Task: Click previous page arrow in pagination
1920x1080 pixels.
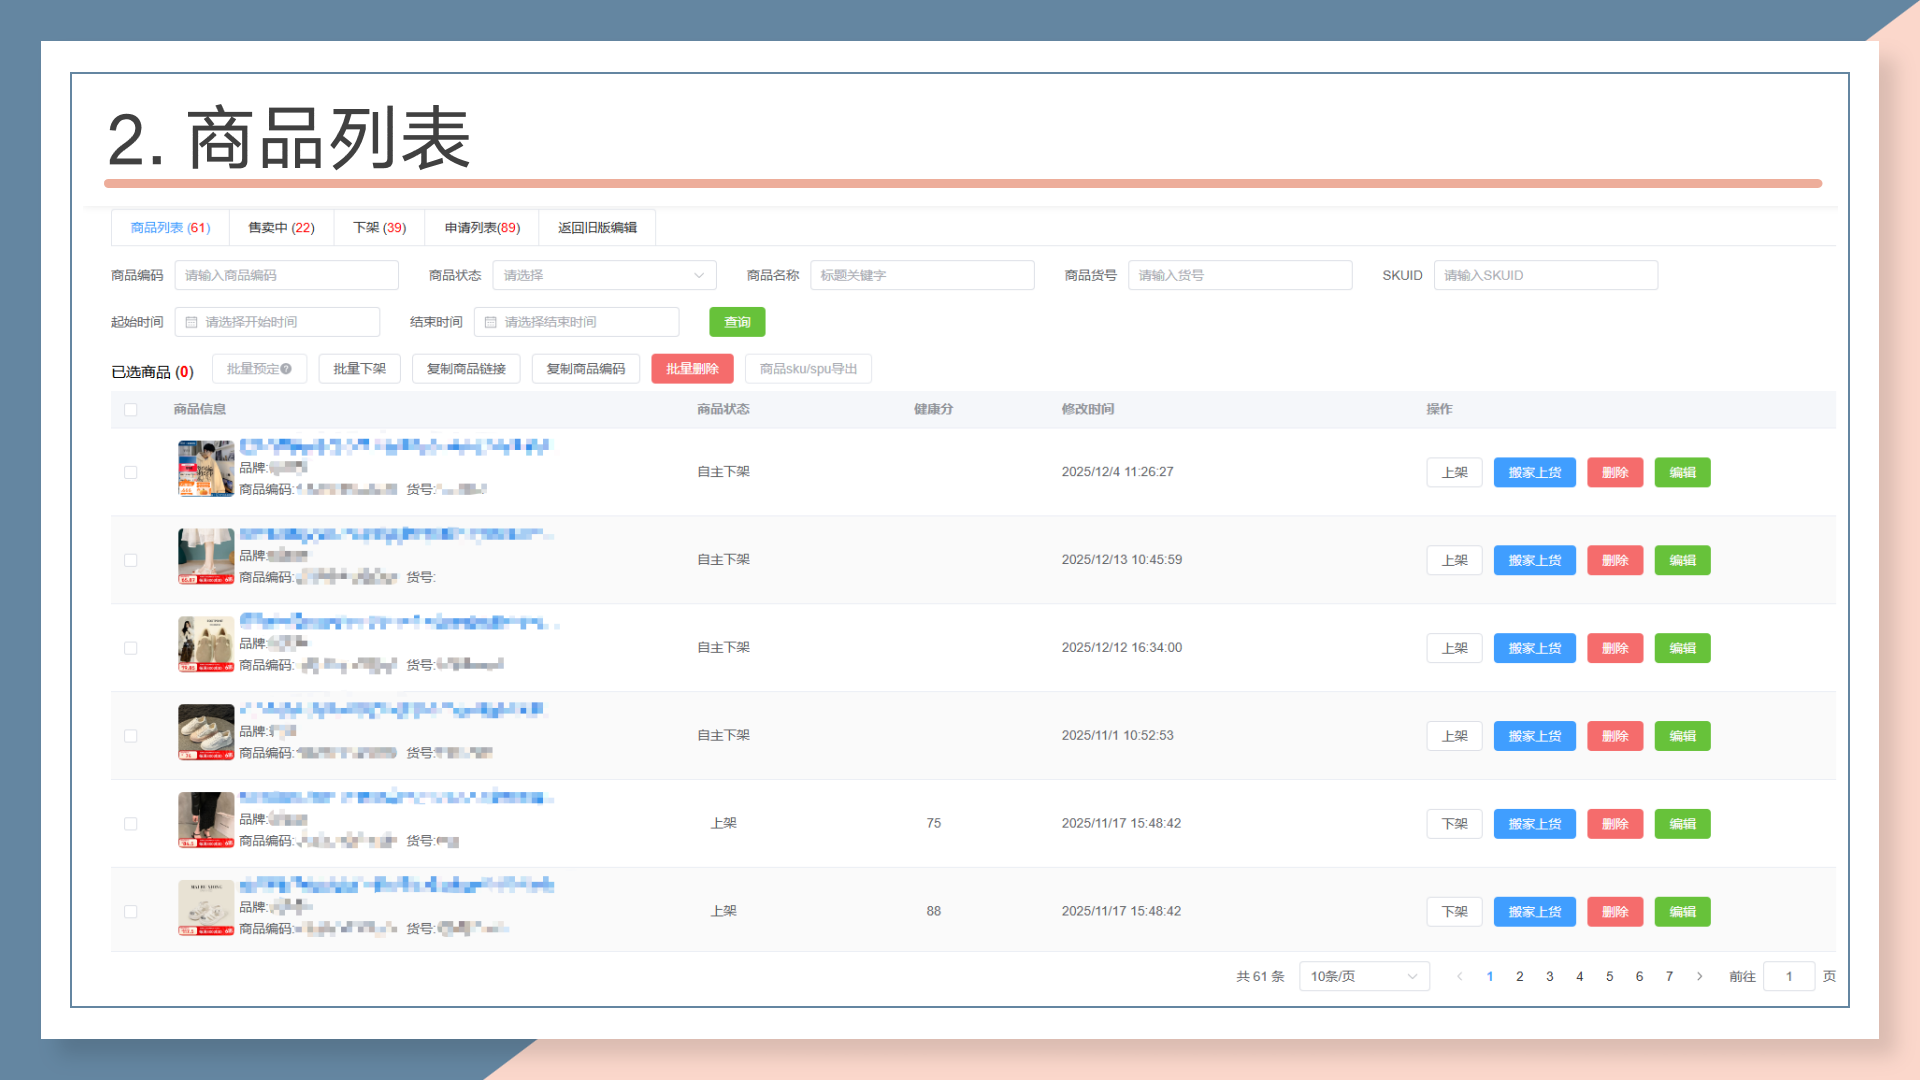Action: click(1459, 976)
